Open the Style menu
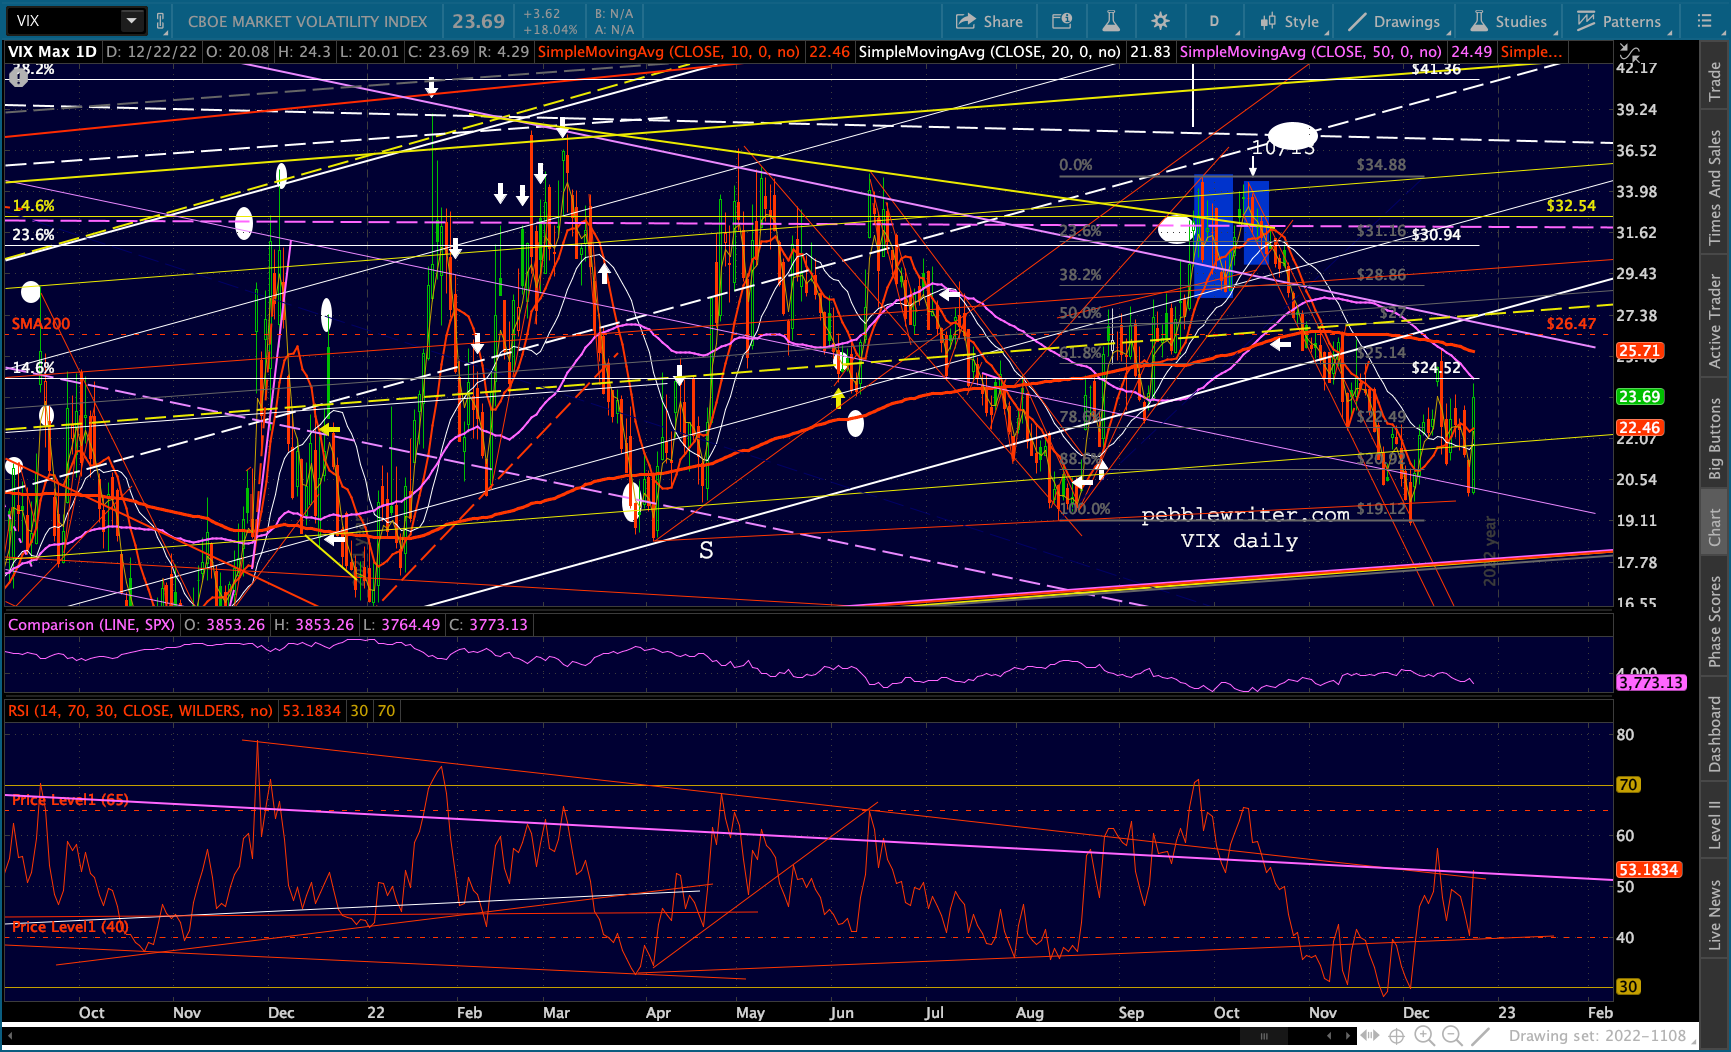Screen dimensions: 1731x1052 pos(1289,21)
